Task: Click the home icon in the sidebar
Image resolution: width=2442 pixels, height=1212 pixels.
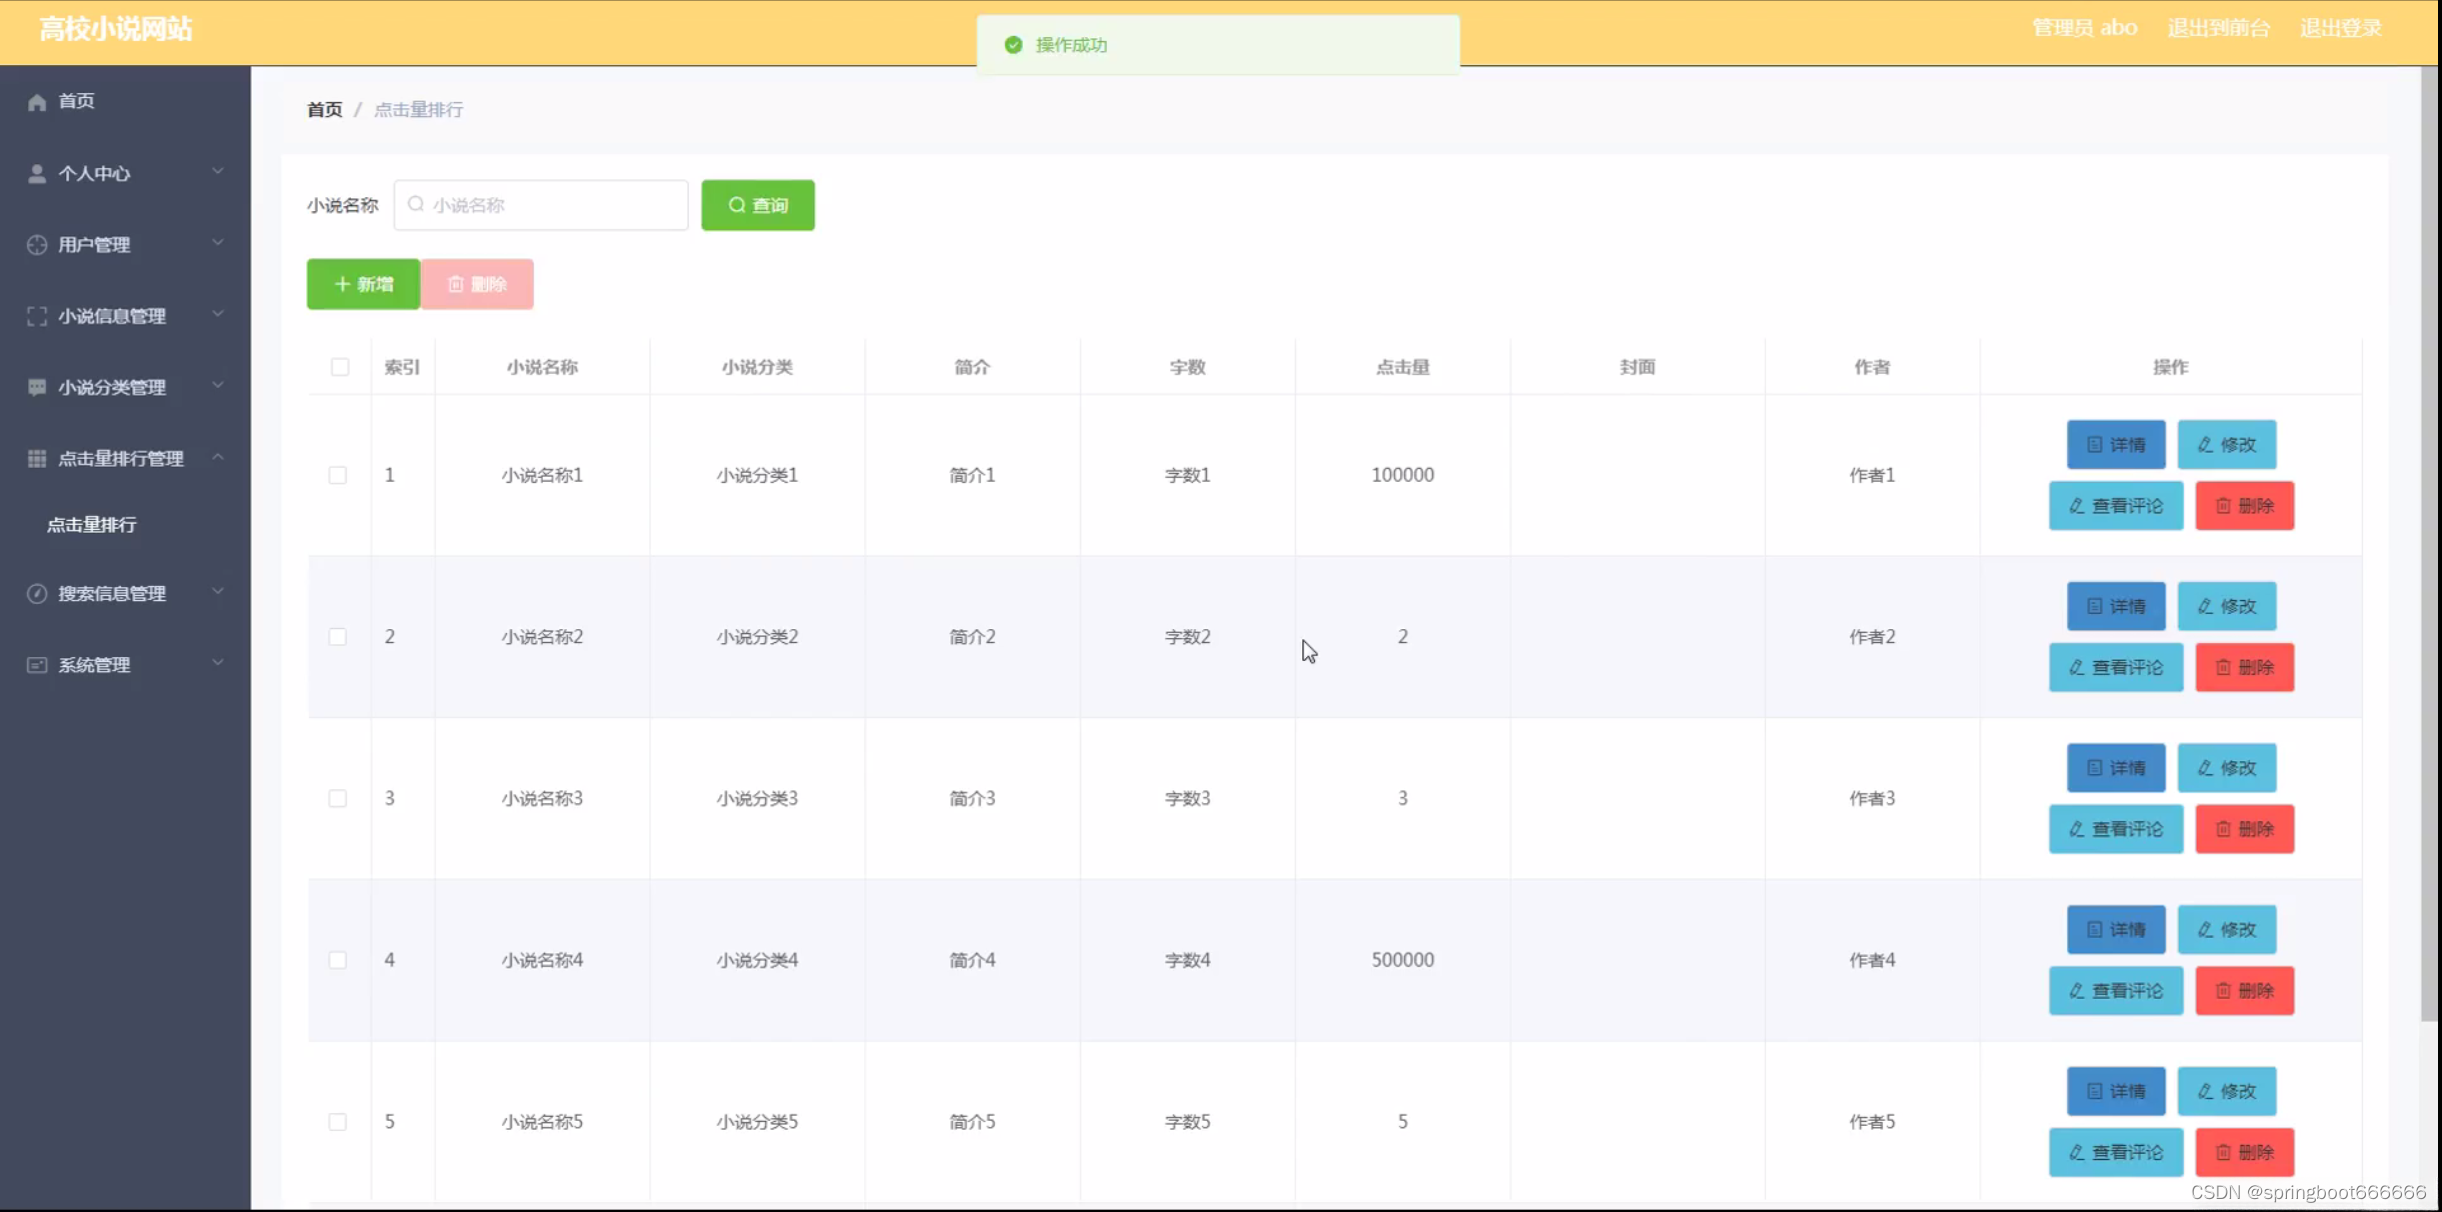Action: click(37, 102)
